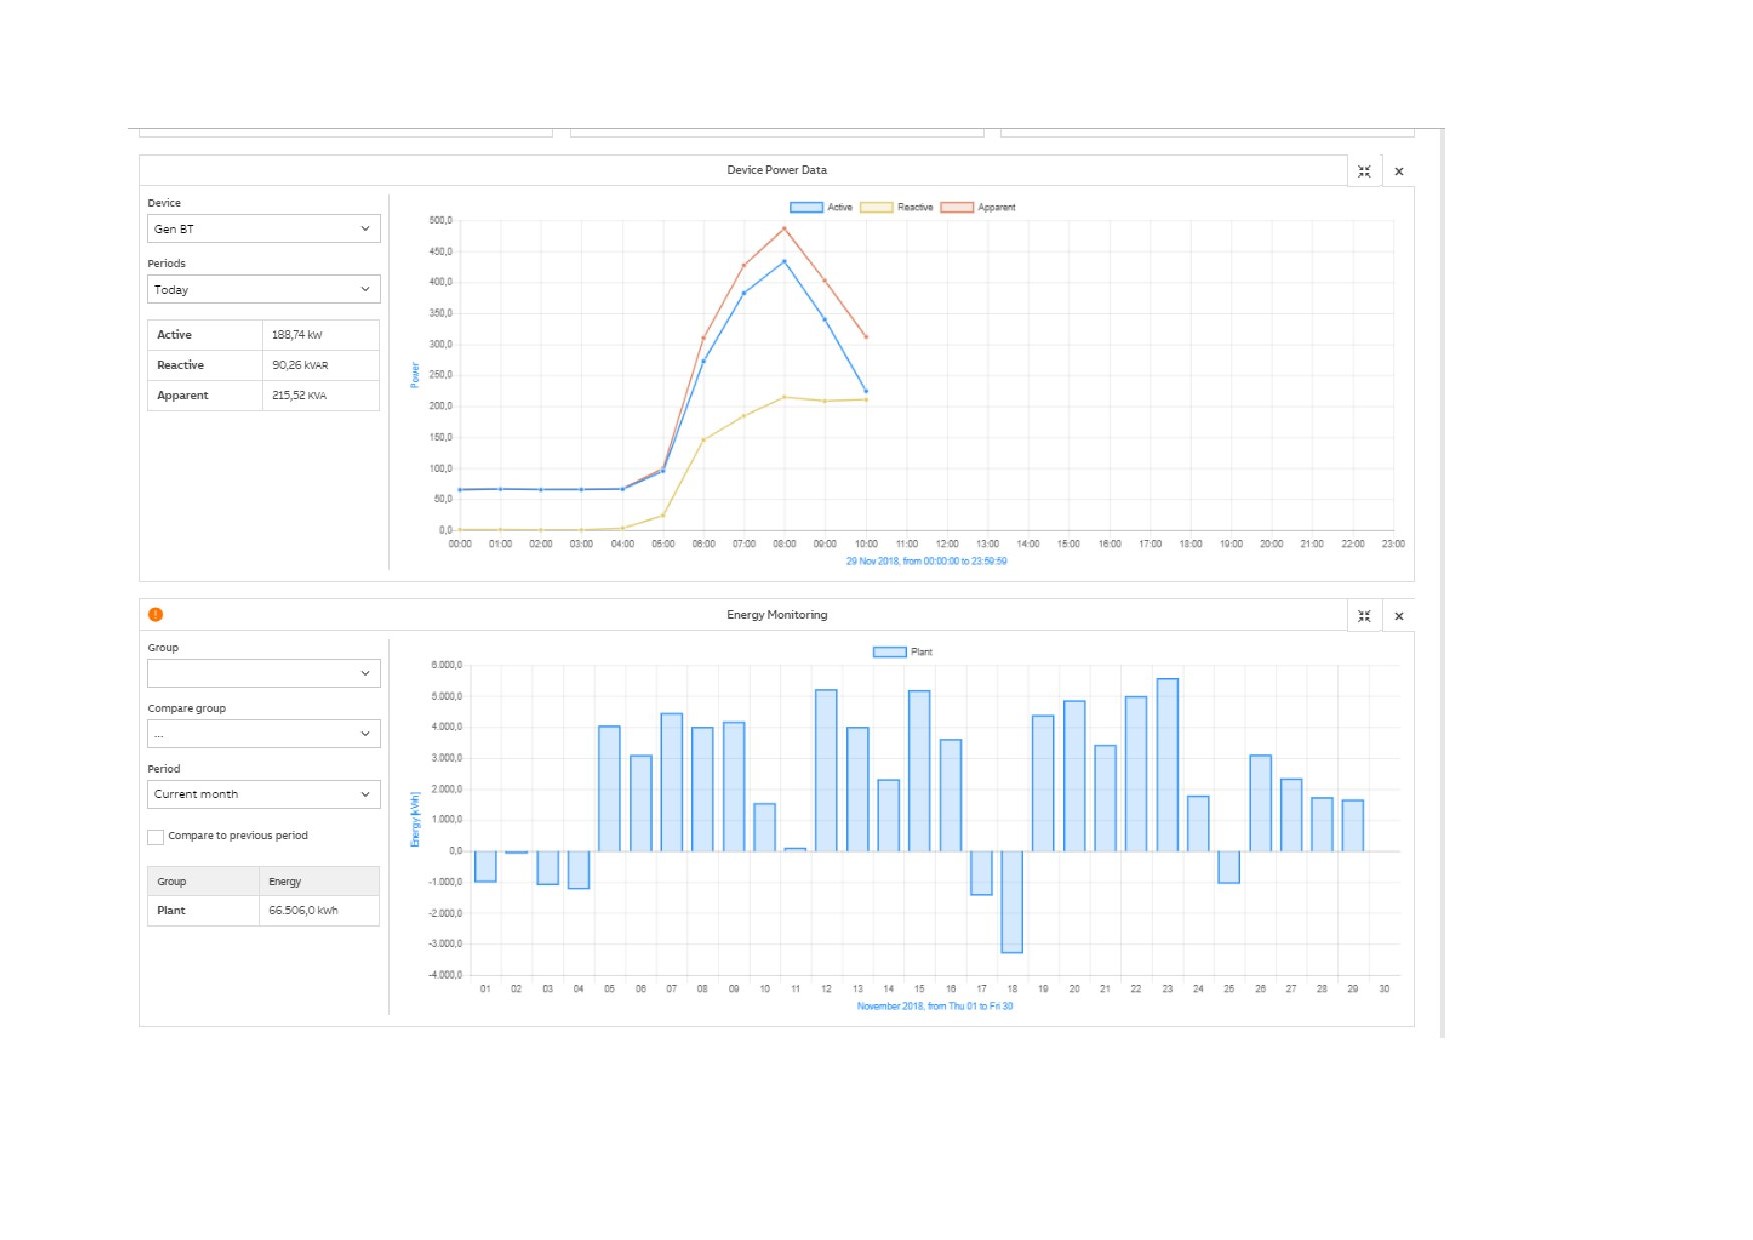Click the Active value 188,74 kW
The width and height of the screenshot is (1753, 1240).
pyautogui.click(x=297, y=335)
